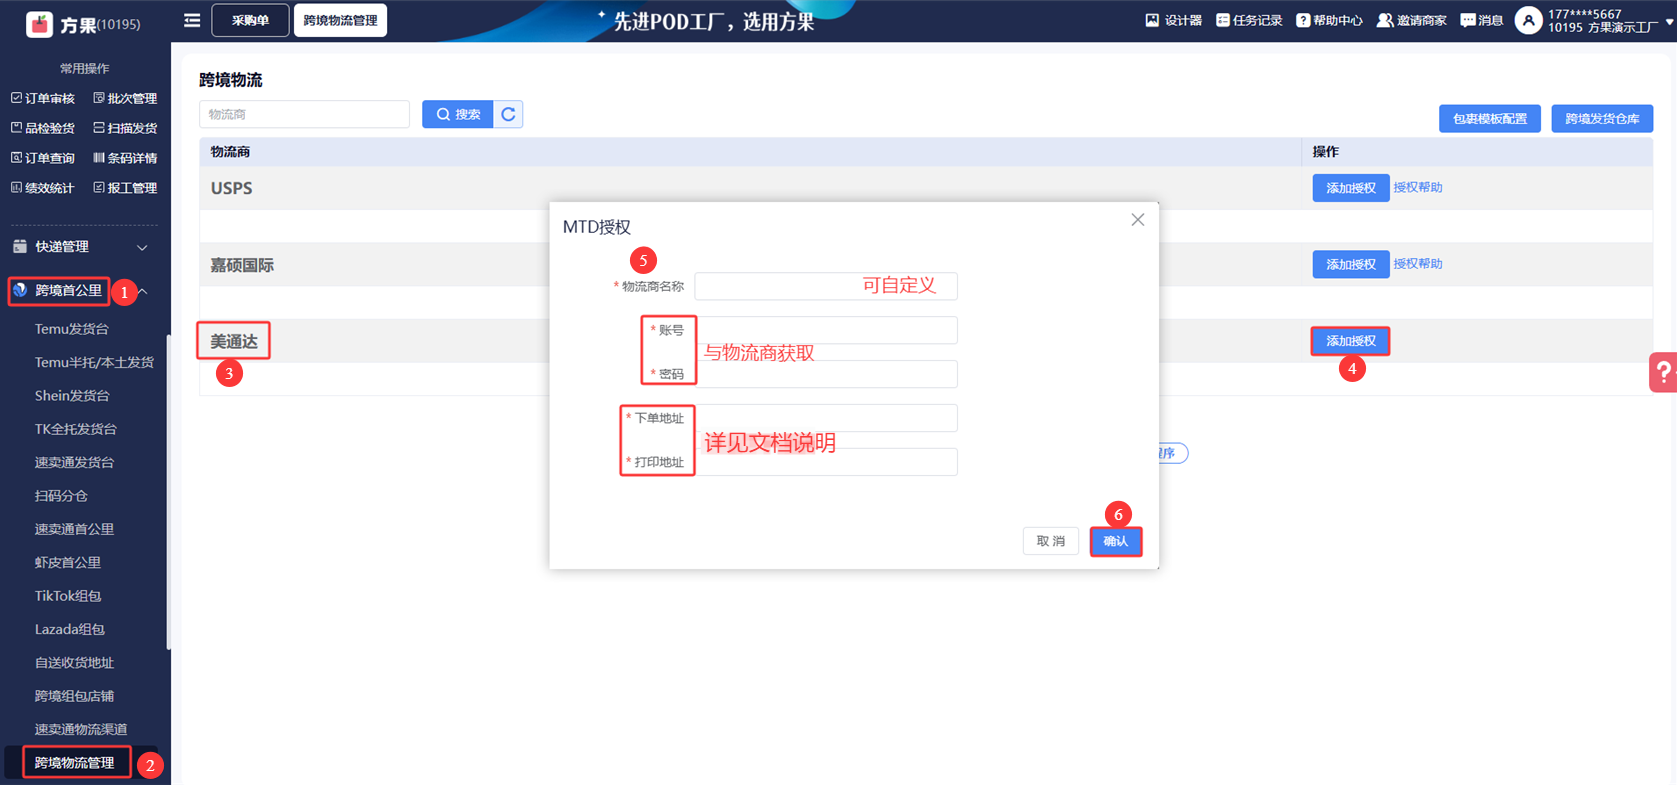Viewport: 1677px width, 786px height.
Task: Open 授权帮助 link for USPS
Action: tap(1418, 187)
